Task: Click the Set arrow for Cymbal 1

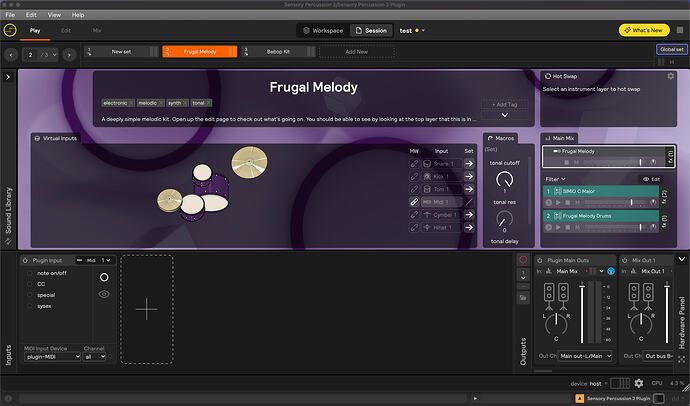Action: pos(469,215)
